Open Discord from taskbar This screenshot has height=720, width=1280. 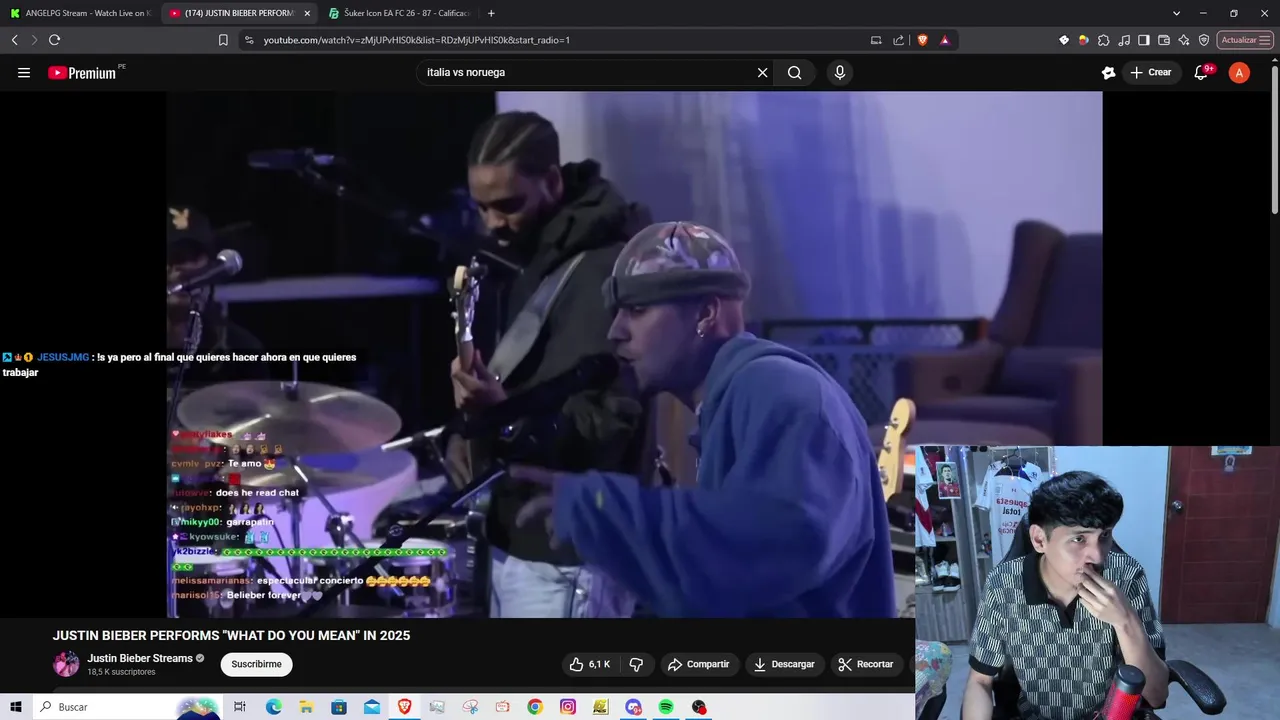point(633,707)
